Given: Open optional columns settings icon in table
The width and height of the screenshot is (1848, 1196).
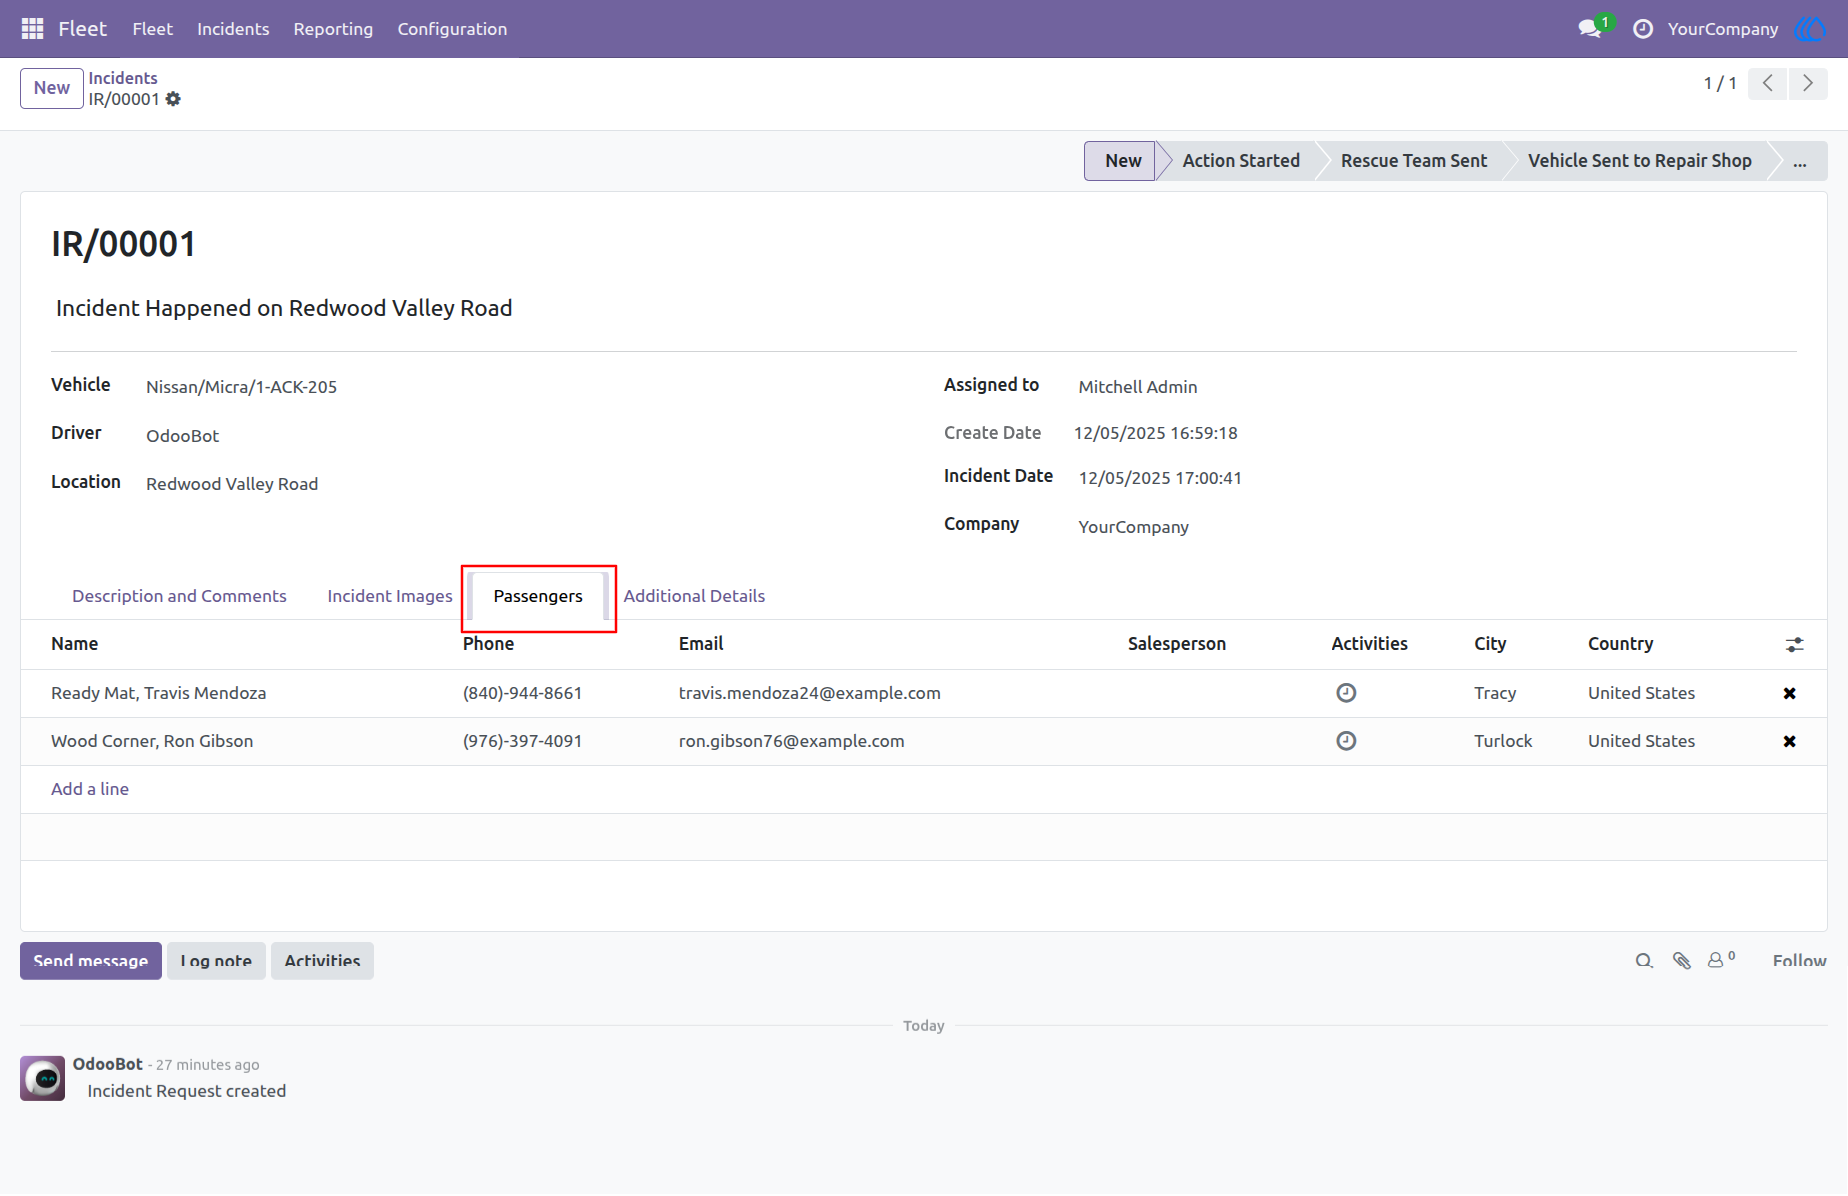Looking at the screenshot, I should click(x=1795, y=645).
